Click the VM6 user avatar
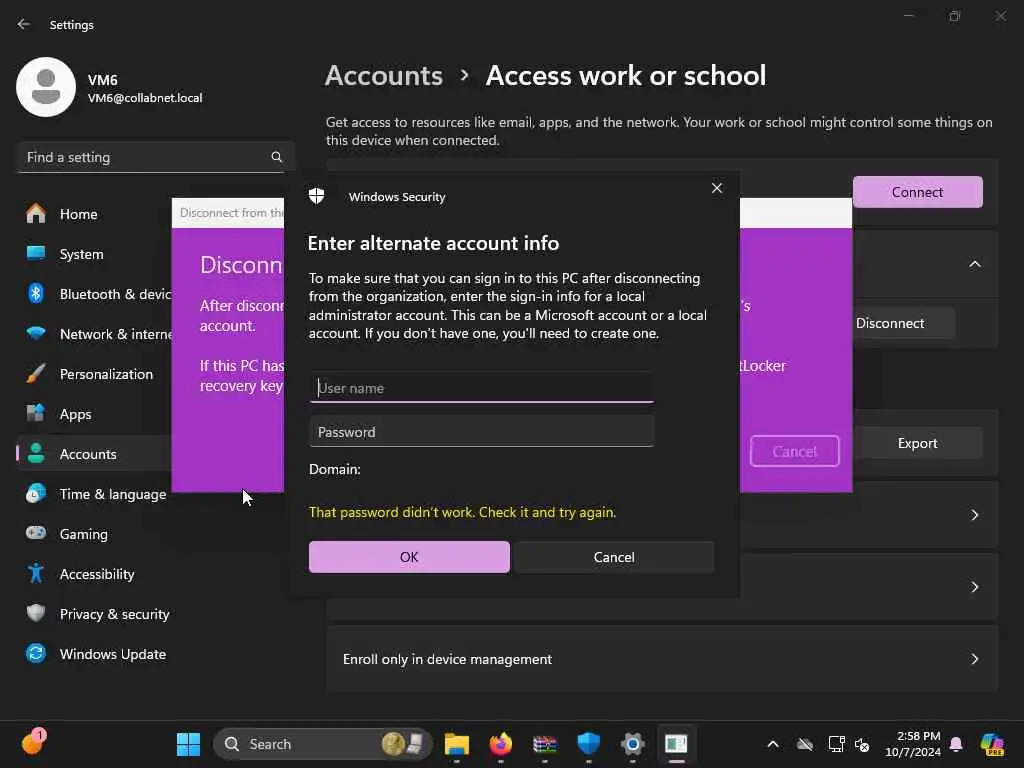The height and width of the screenshot is (768, 1024). click(x=46, y=87)
